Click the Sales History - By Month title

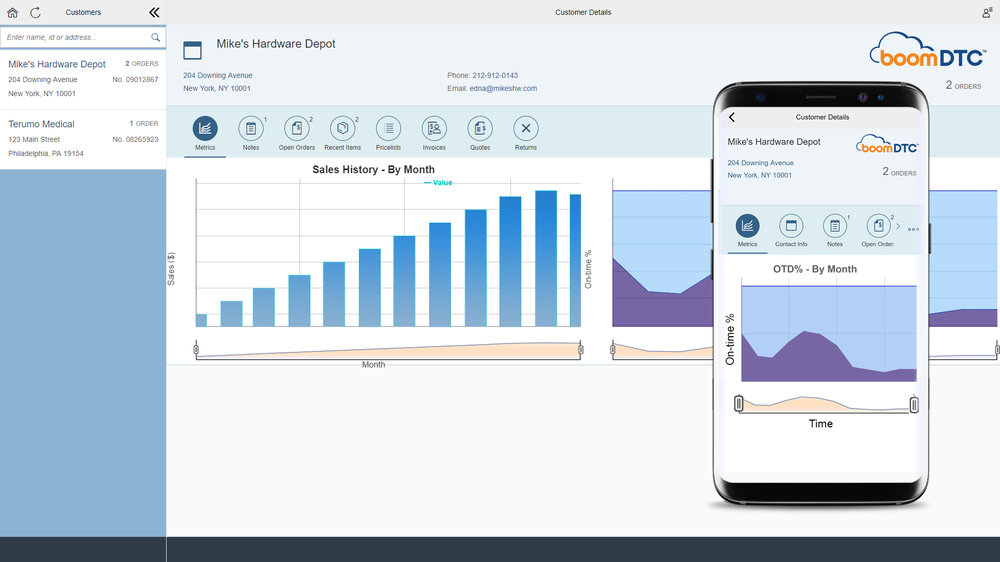pos(373,170)
